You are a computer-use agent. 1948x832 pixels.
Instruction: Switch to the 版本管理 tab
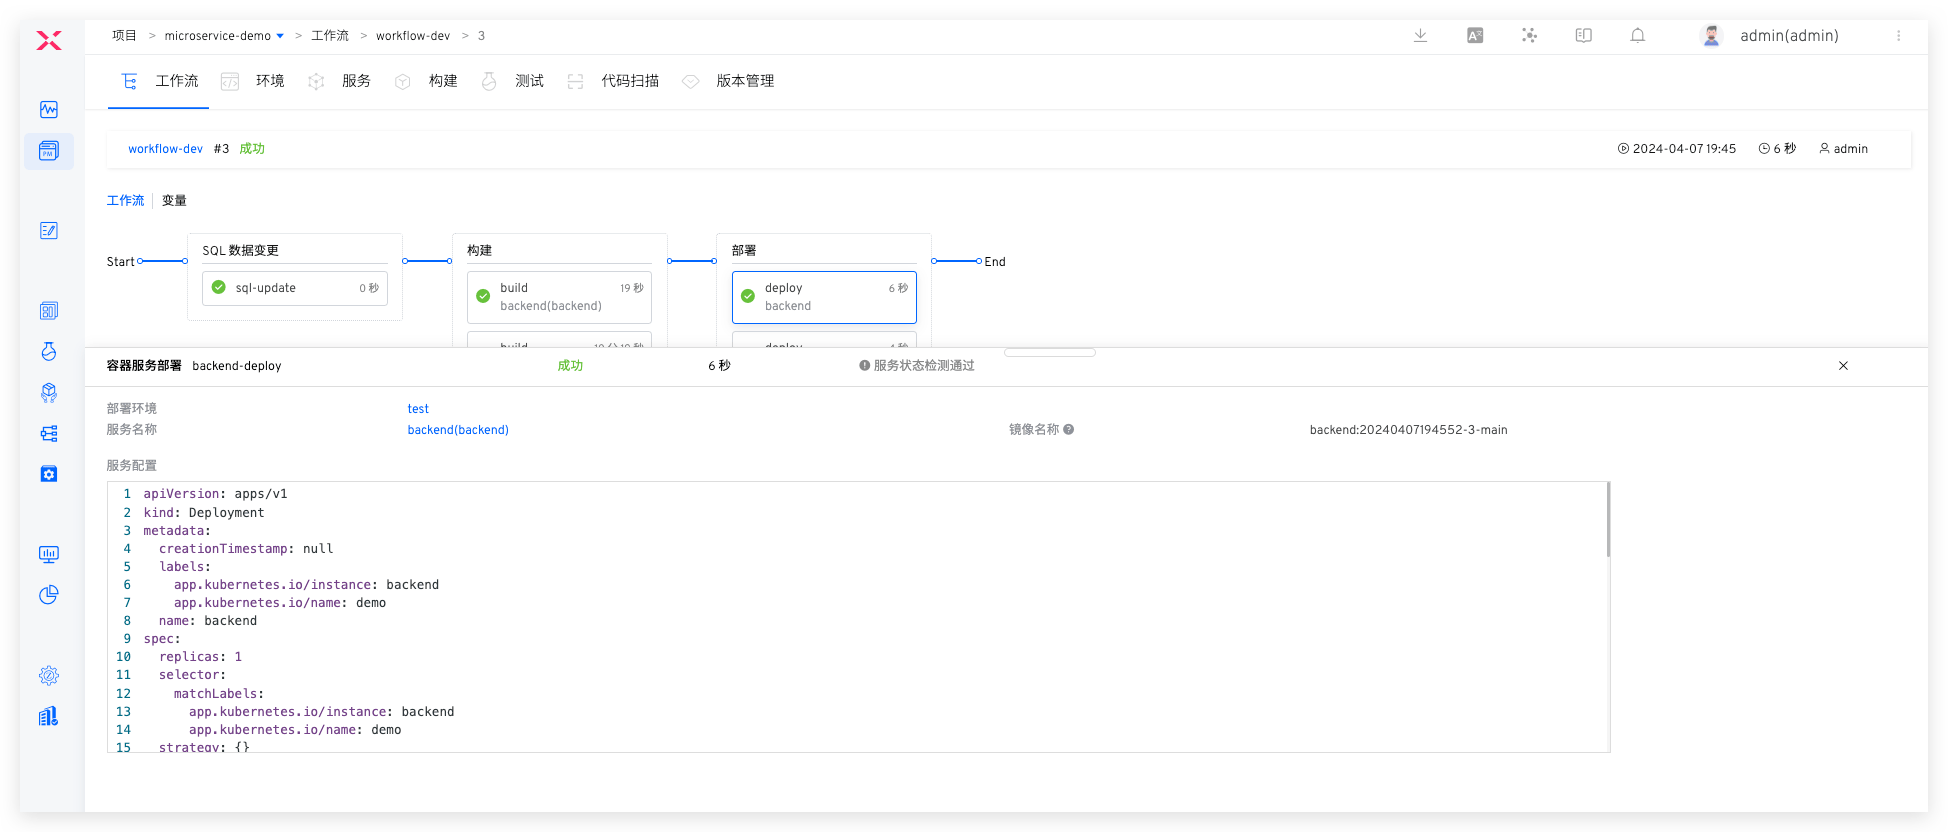tap(728, 81)
